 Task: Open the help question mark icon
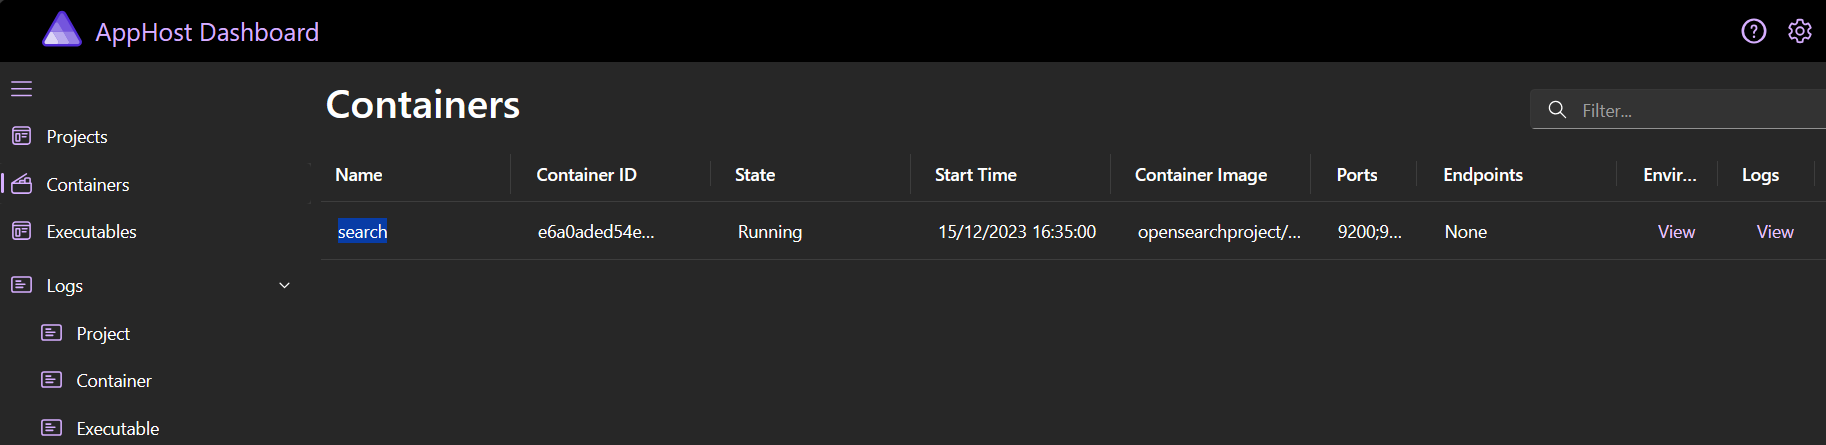[x=1753, y=31]
